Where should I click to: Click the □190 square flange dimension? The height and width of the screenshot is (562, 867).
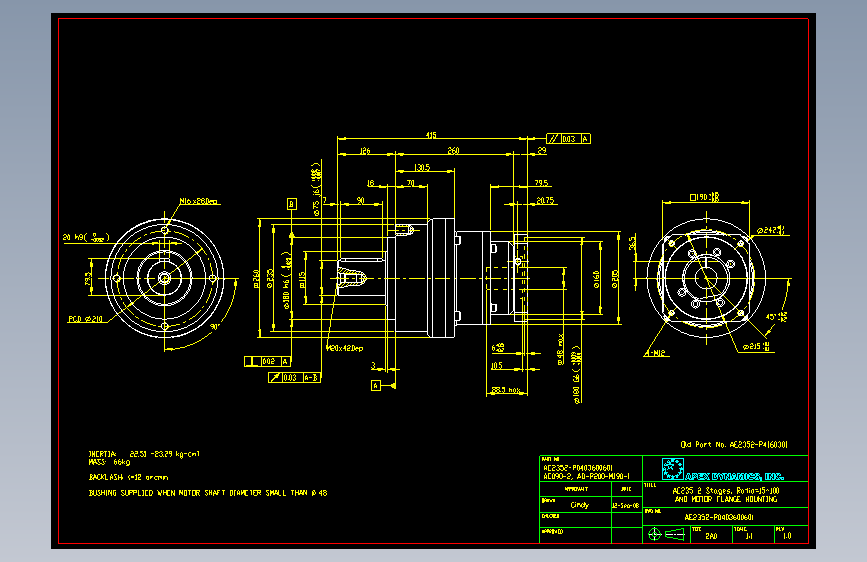click(x=704, y=197)
